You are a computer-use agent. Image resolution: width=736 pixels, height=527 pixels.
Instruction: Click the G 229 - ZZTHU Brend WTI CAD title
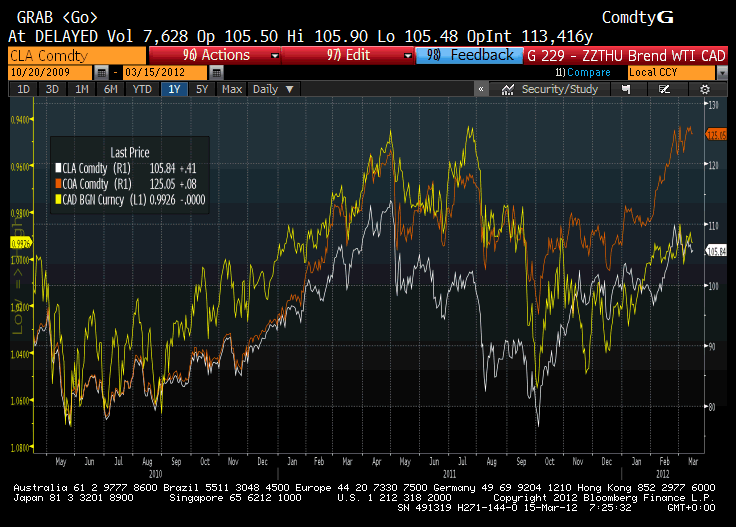tap(626, 55)
